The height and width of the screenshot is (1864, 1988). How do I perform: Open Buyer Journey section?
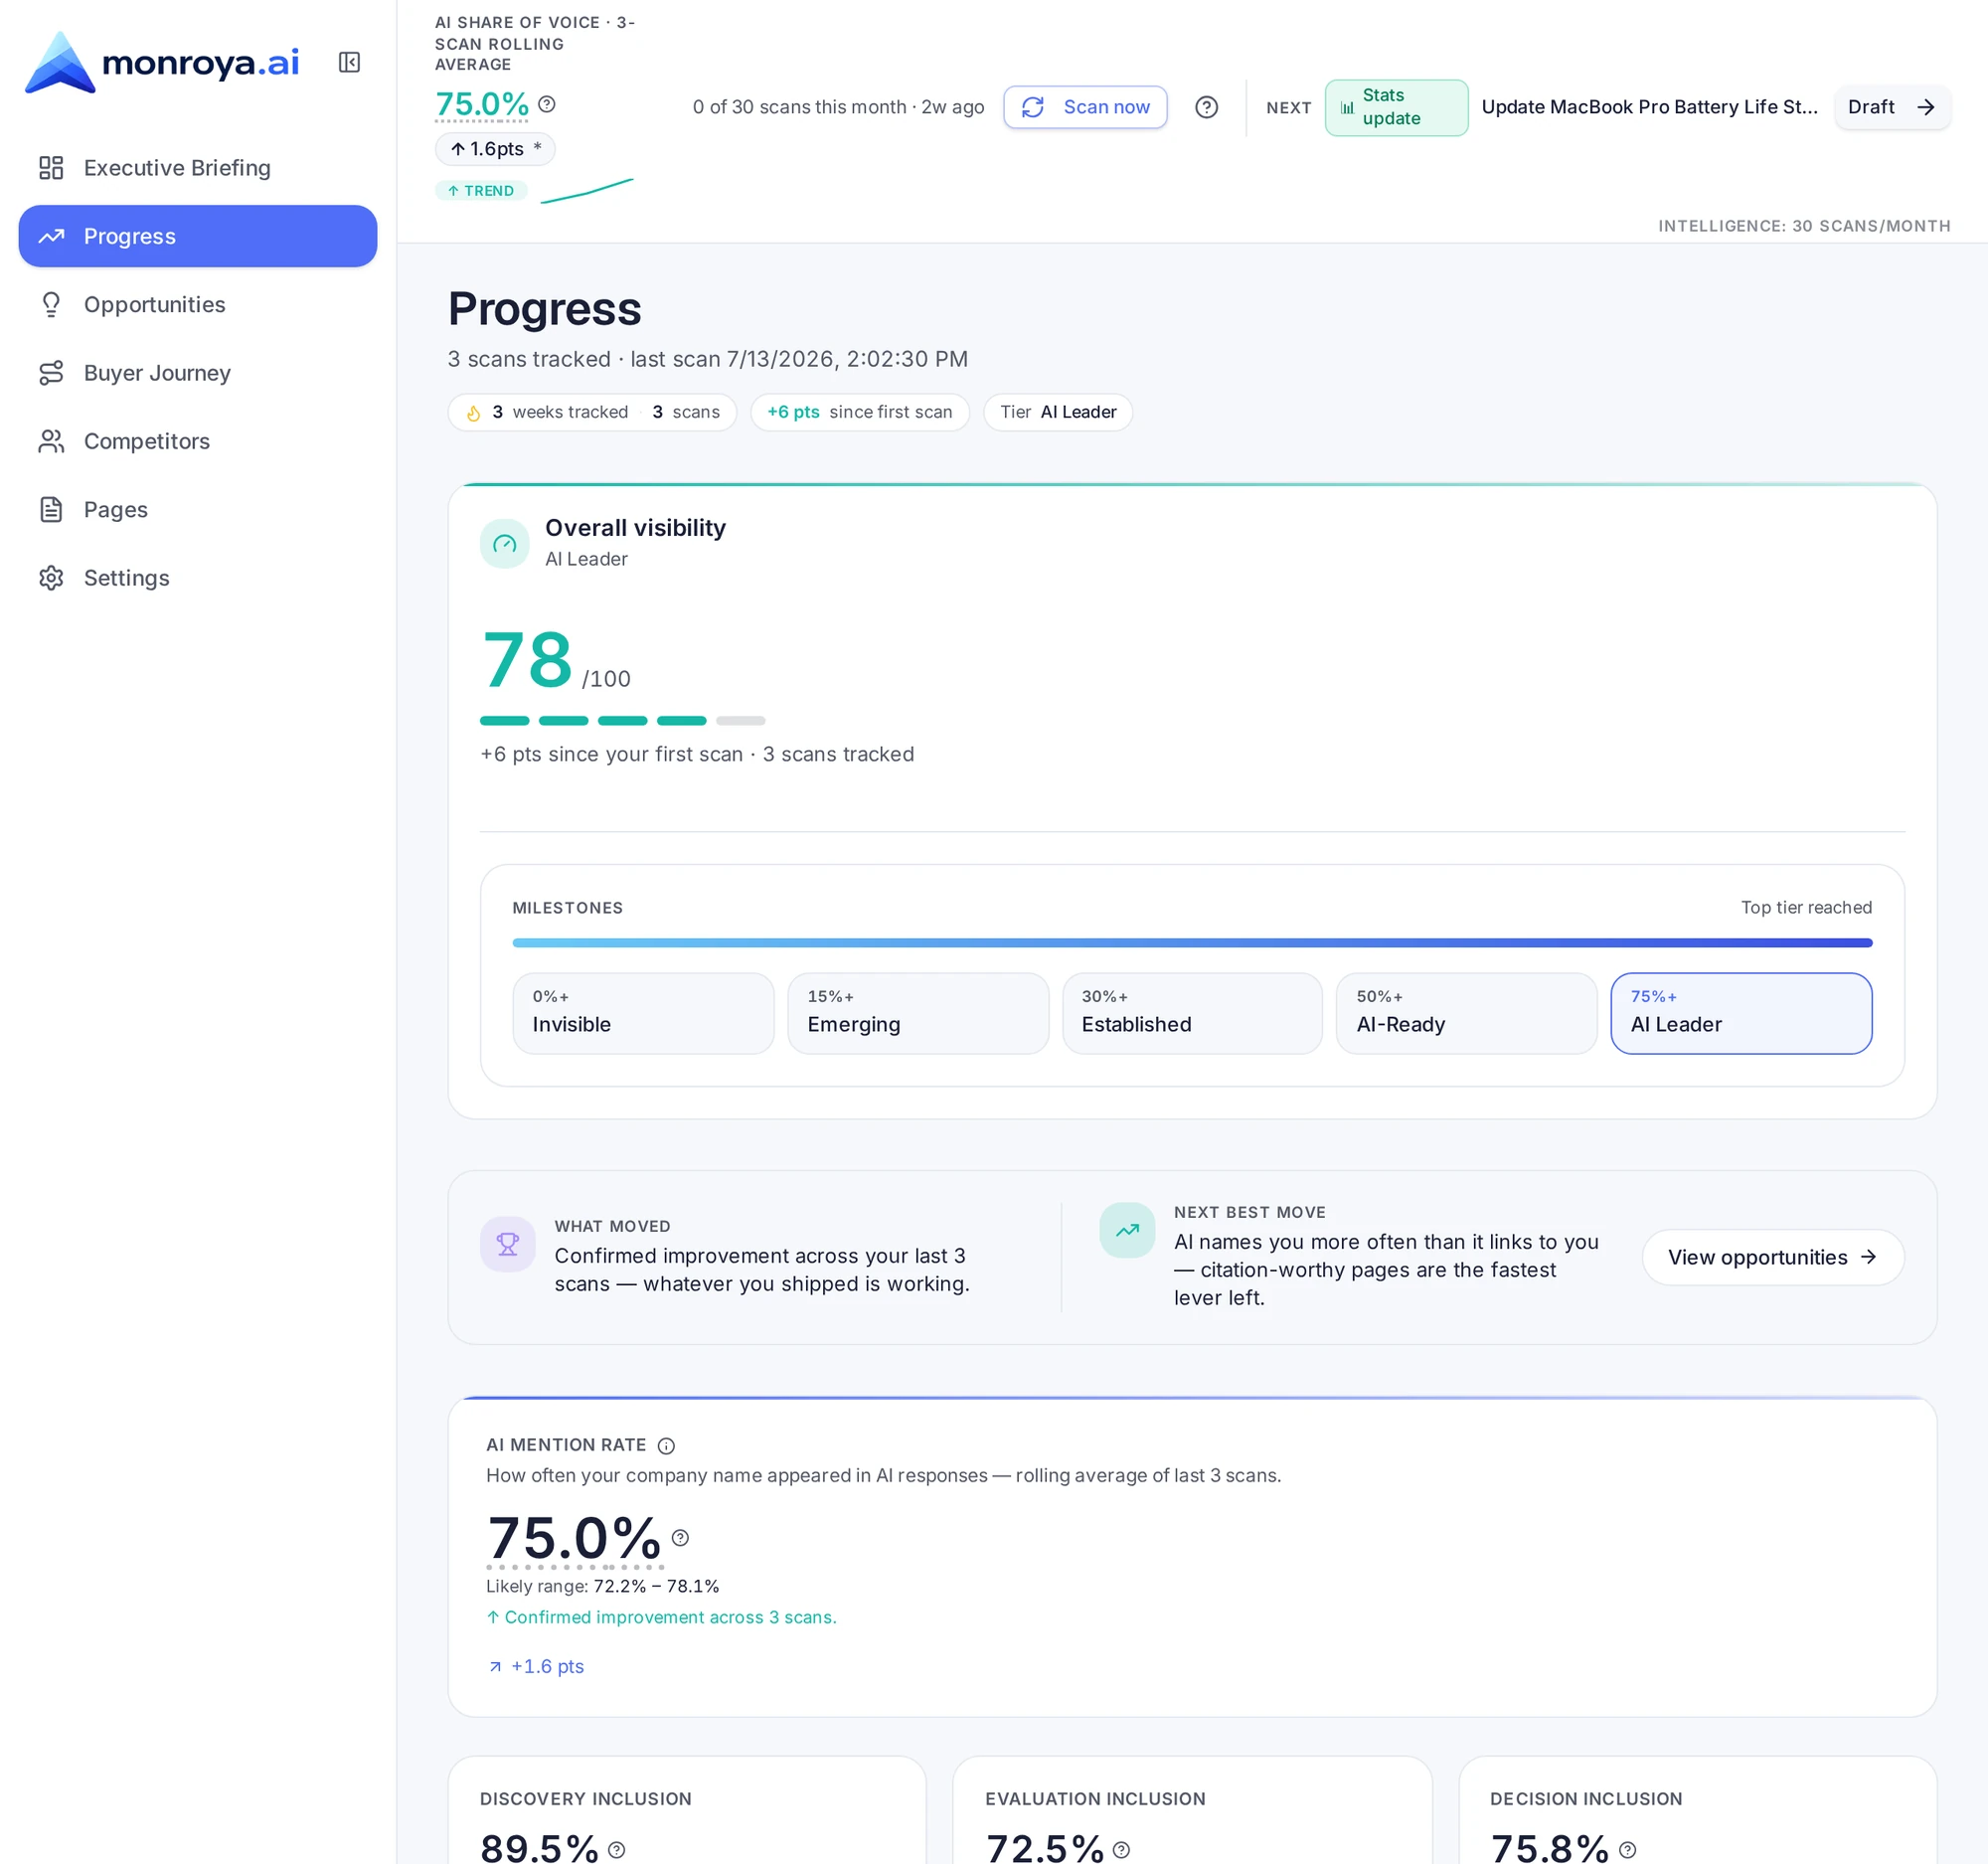(x=198, y=373)
